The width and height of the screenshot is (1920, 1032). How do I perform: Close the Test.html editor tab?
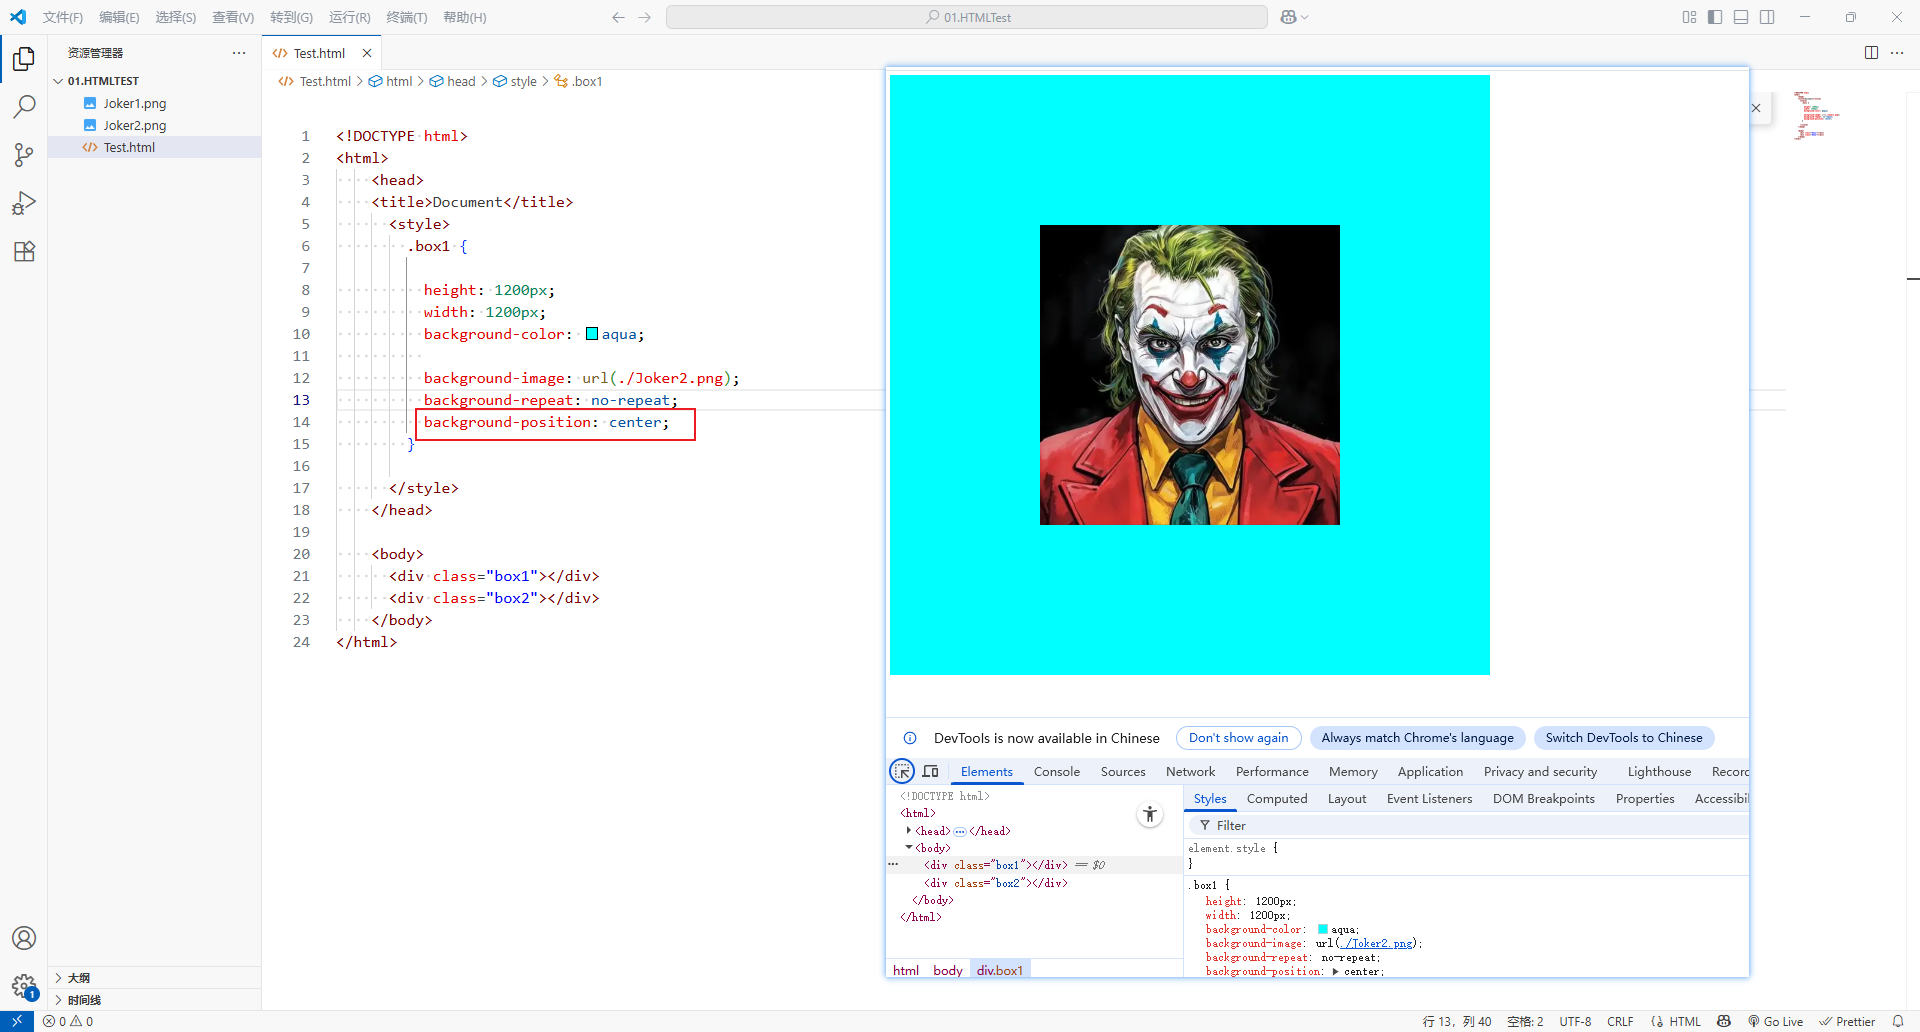[x=367, y=53]
